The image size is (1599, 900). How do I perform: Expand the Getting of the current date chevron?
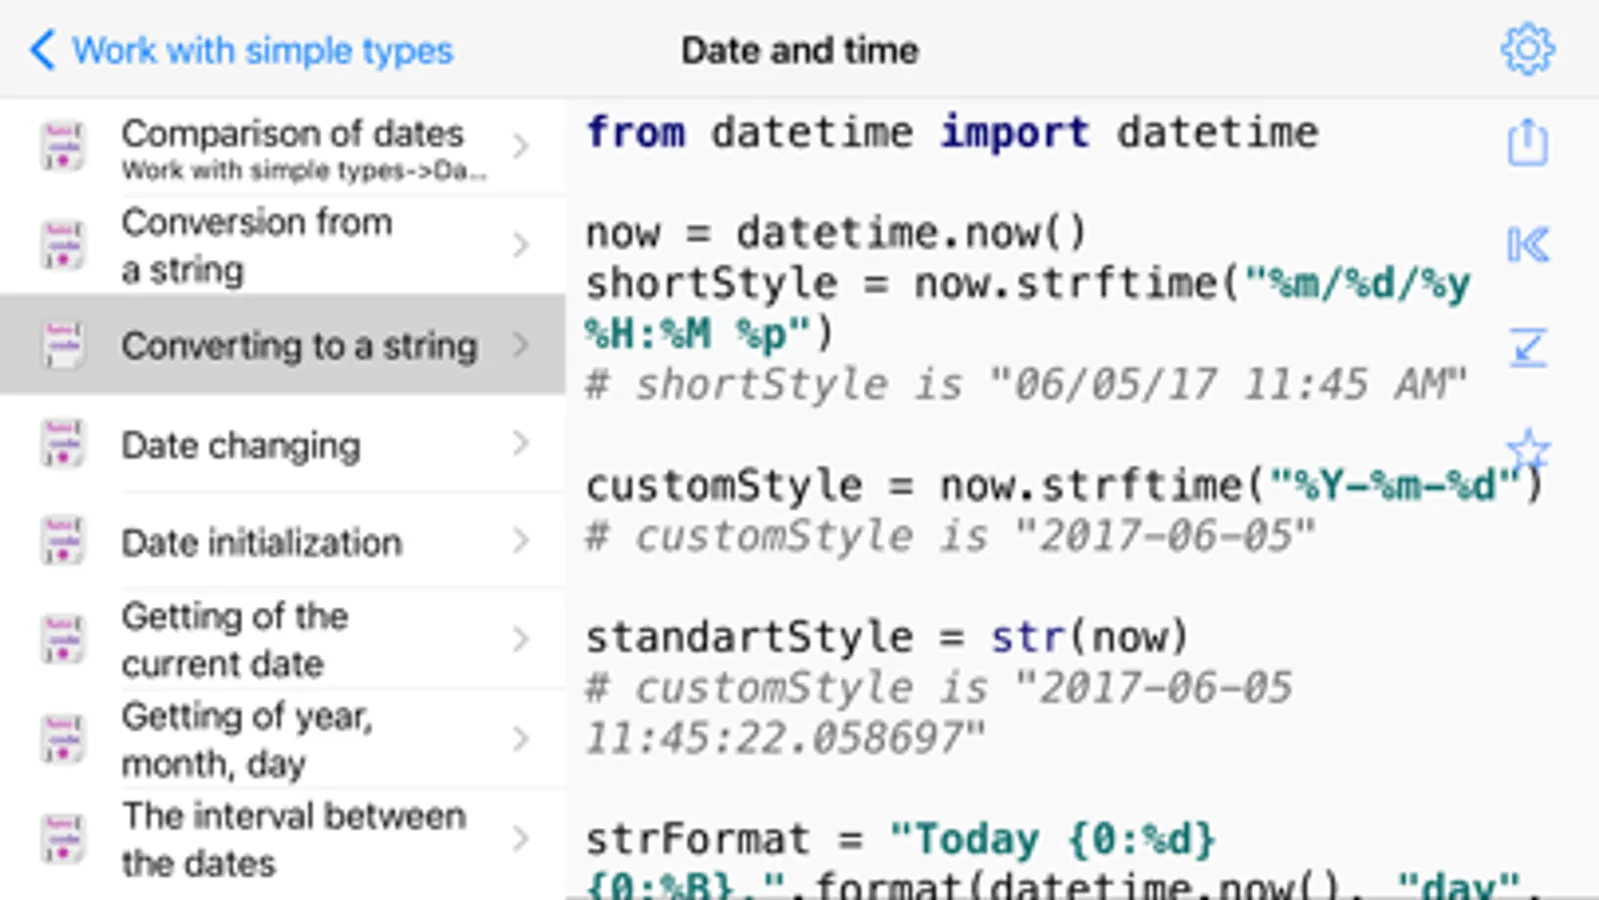(520, 639)
